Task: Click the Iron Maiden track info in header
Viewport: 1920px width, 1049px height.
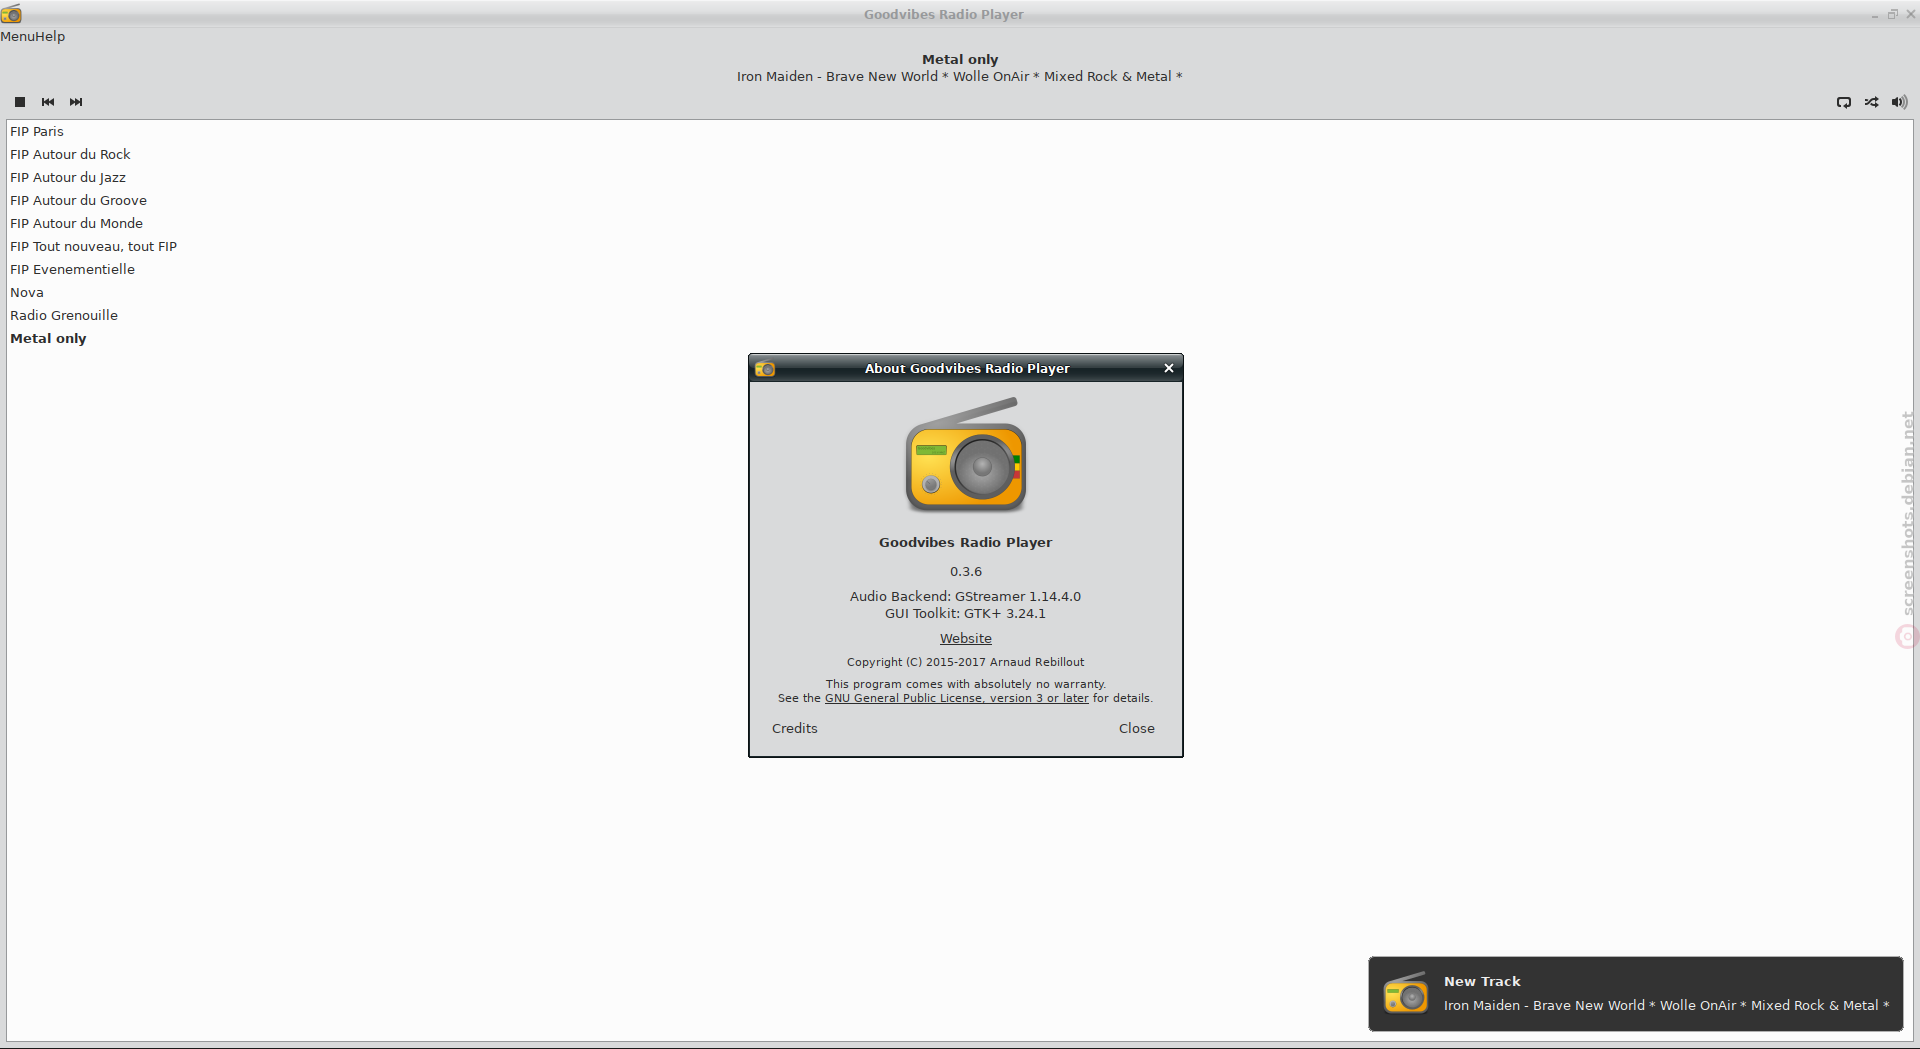Action: 960,76
